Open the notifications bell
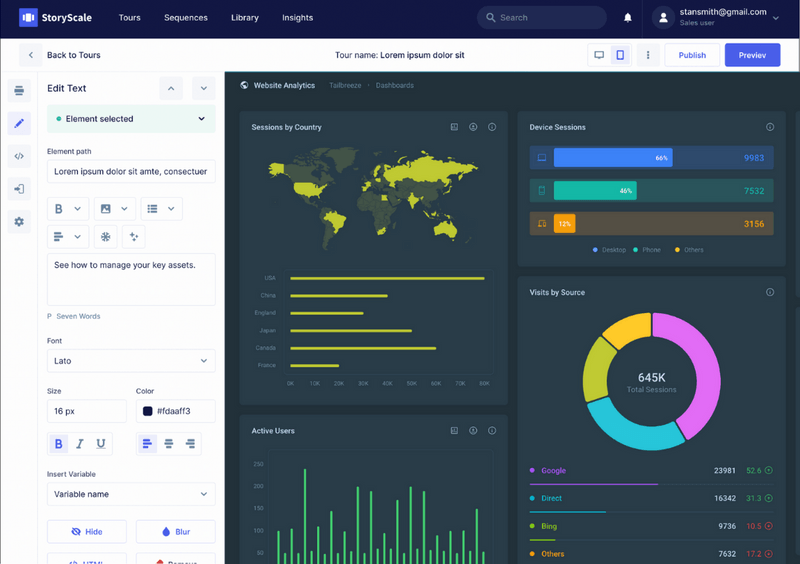The height and width of the screenshot is (564, 800). coord(628,18)
